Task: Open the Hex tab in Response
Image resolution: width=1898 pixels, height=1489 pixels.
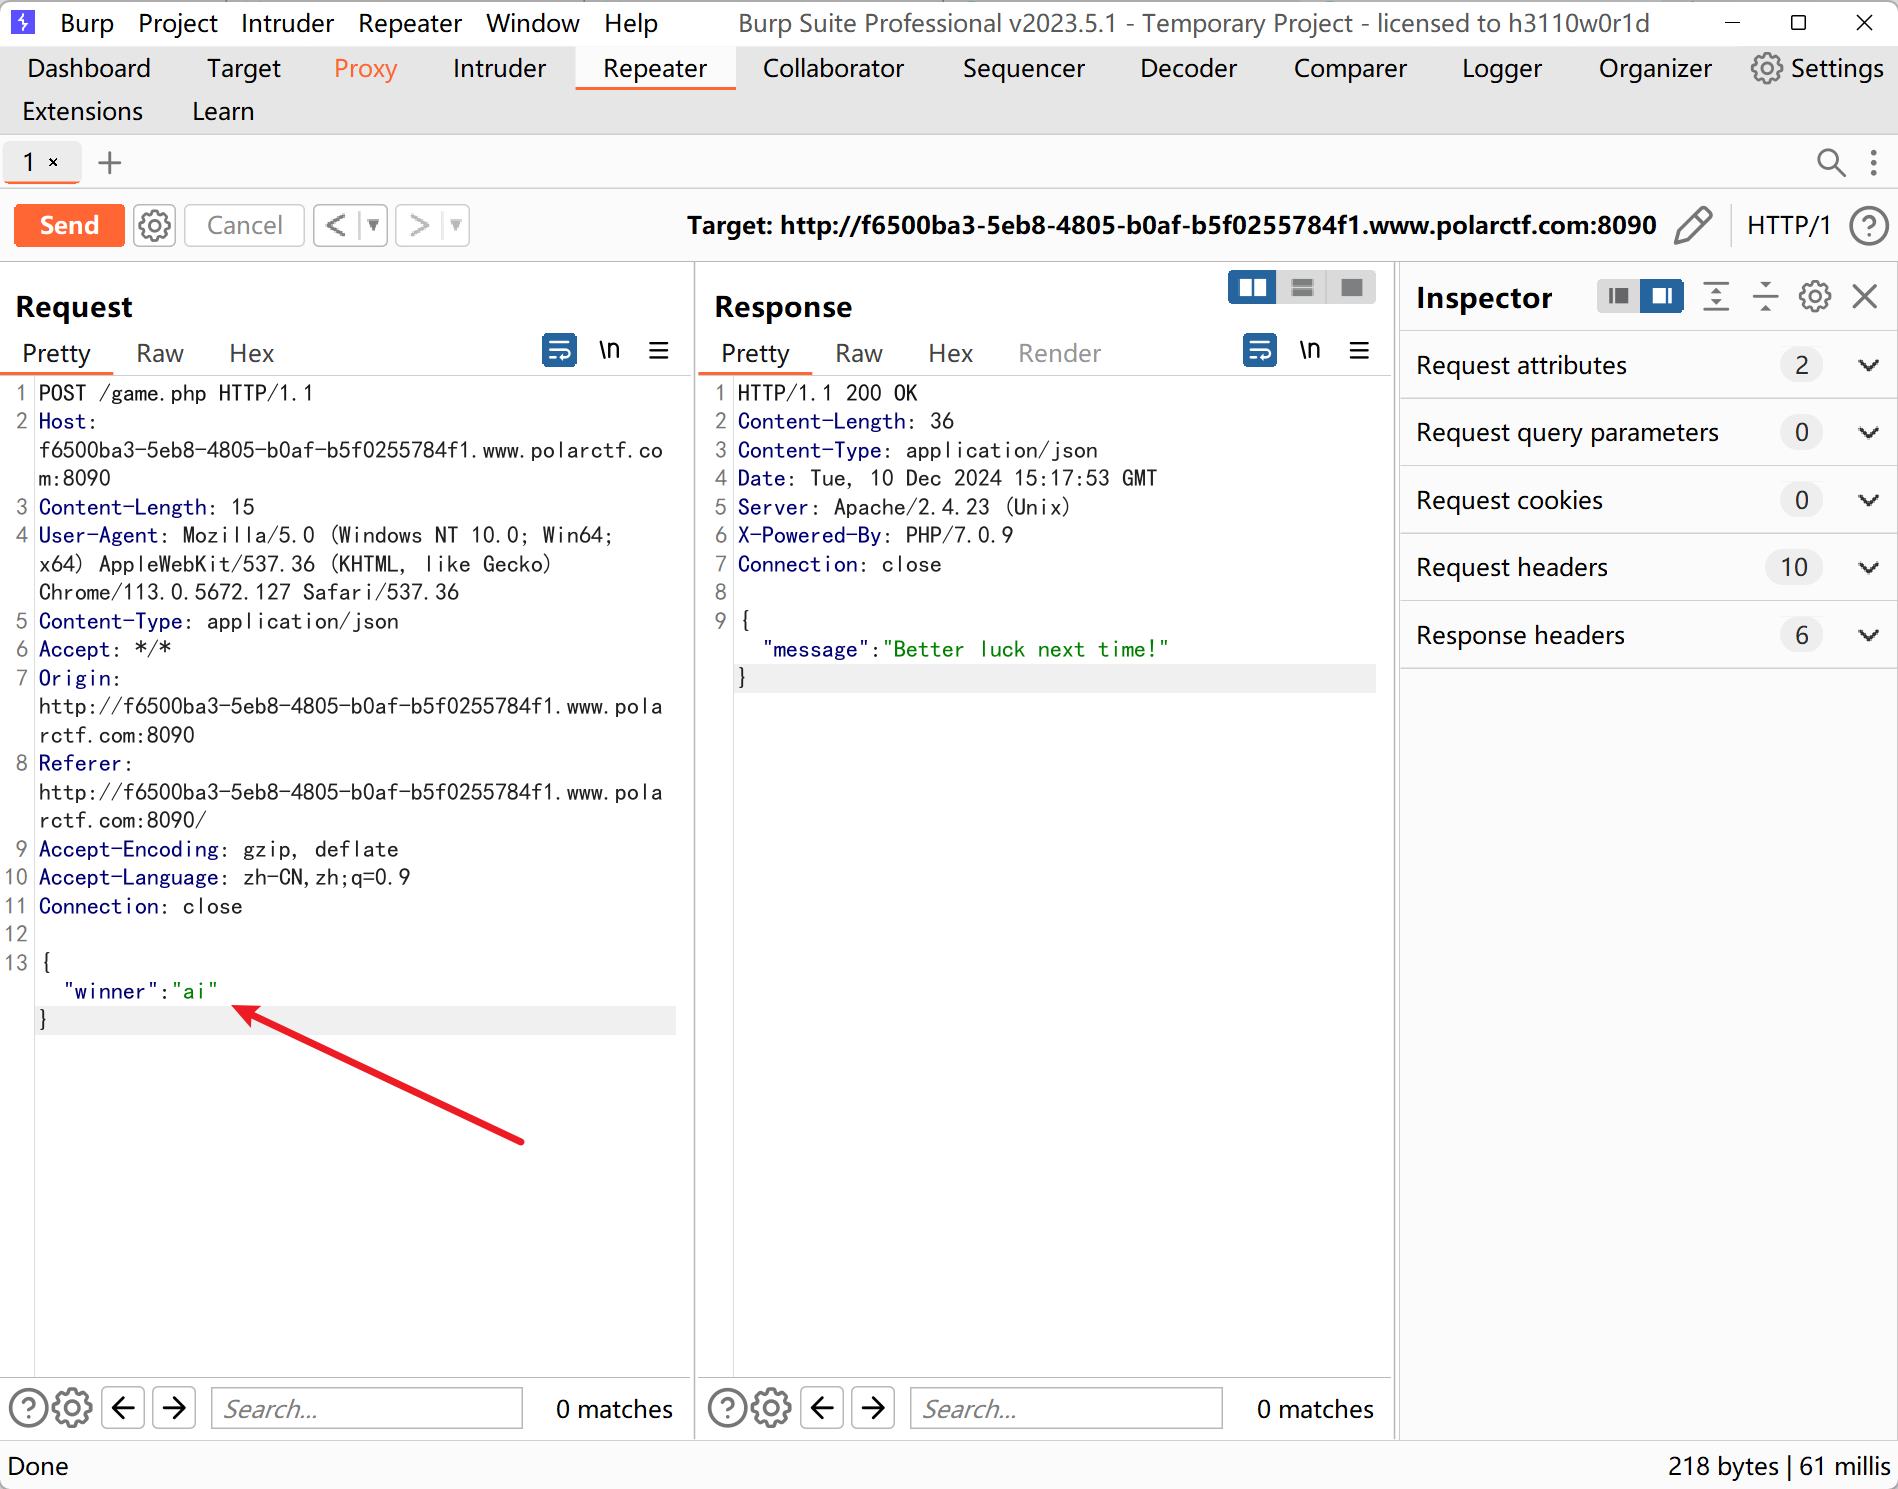Action: coord(949,353)
